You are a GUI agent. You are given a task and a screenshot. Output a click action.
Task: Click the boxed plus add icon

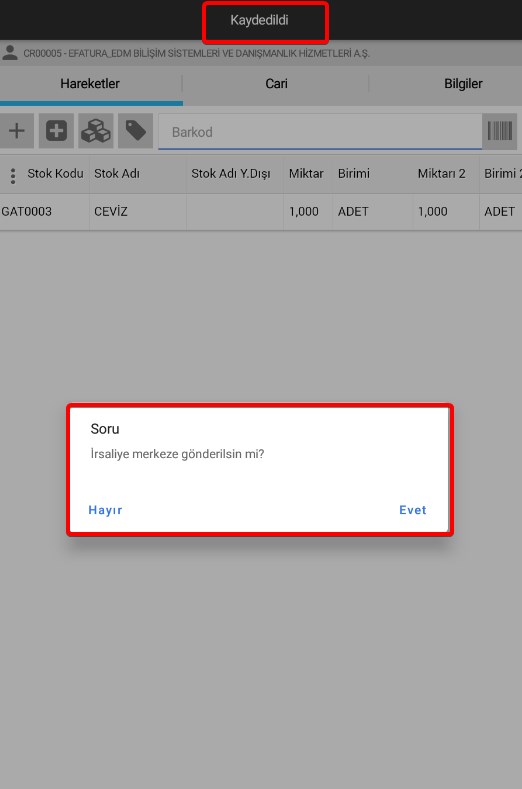click(x=56, y=131)
